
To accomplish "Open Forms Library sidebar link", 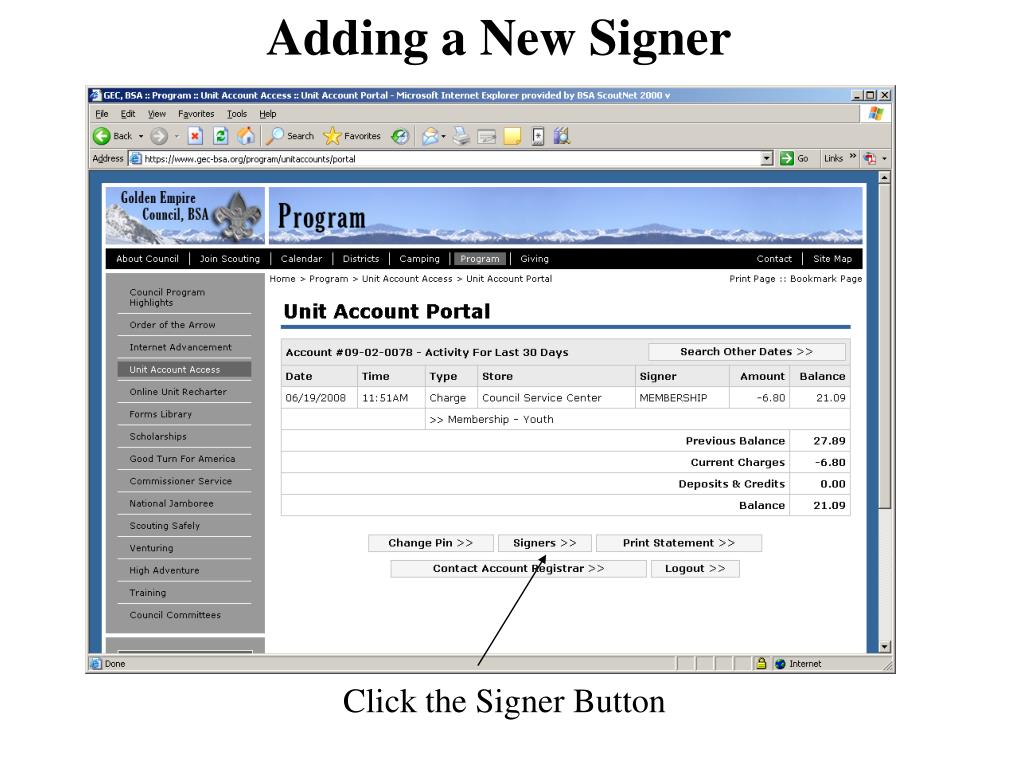I will [161, 414].
